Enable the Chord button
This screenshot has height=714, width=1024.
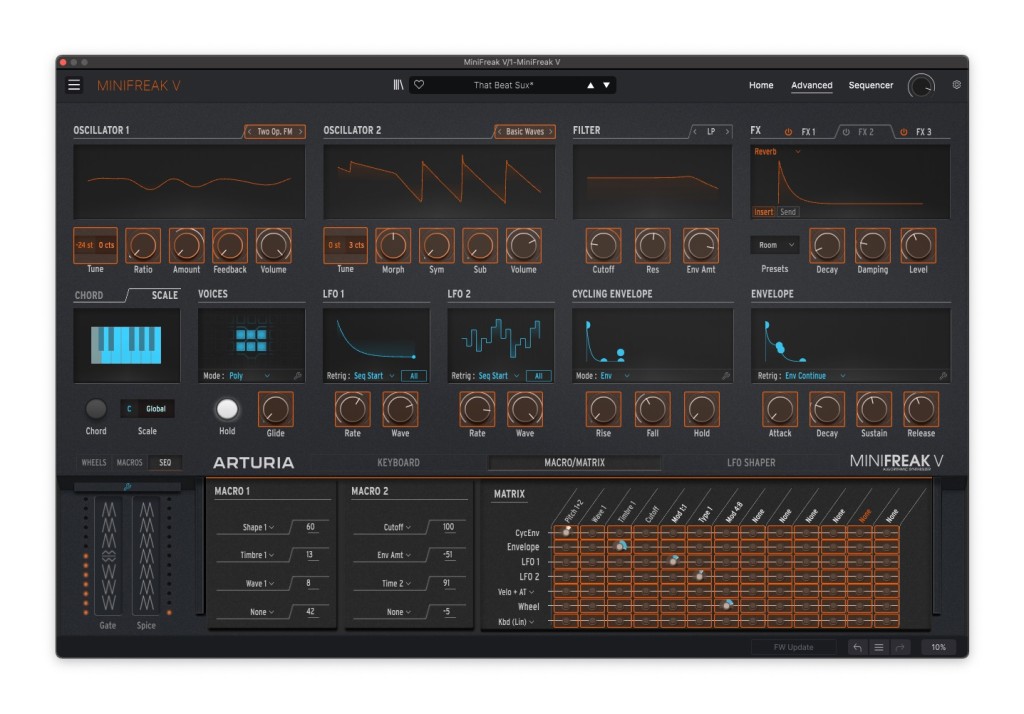coord(96,409)
